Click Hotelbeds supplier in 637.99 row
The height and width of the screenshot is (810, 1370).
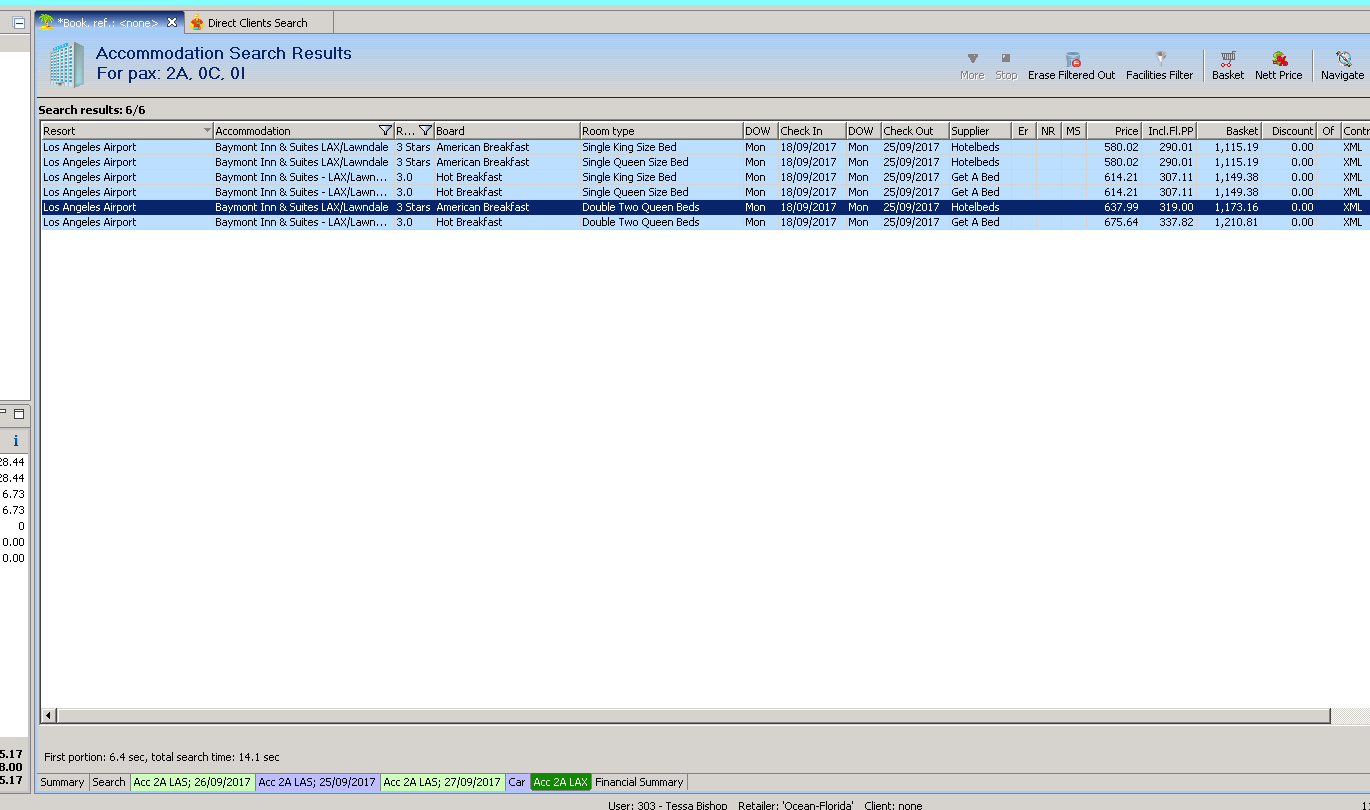(x=975, y=207)
